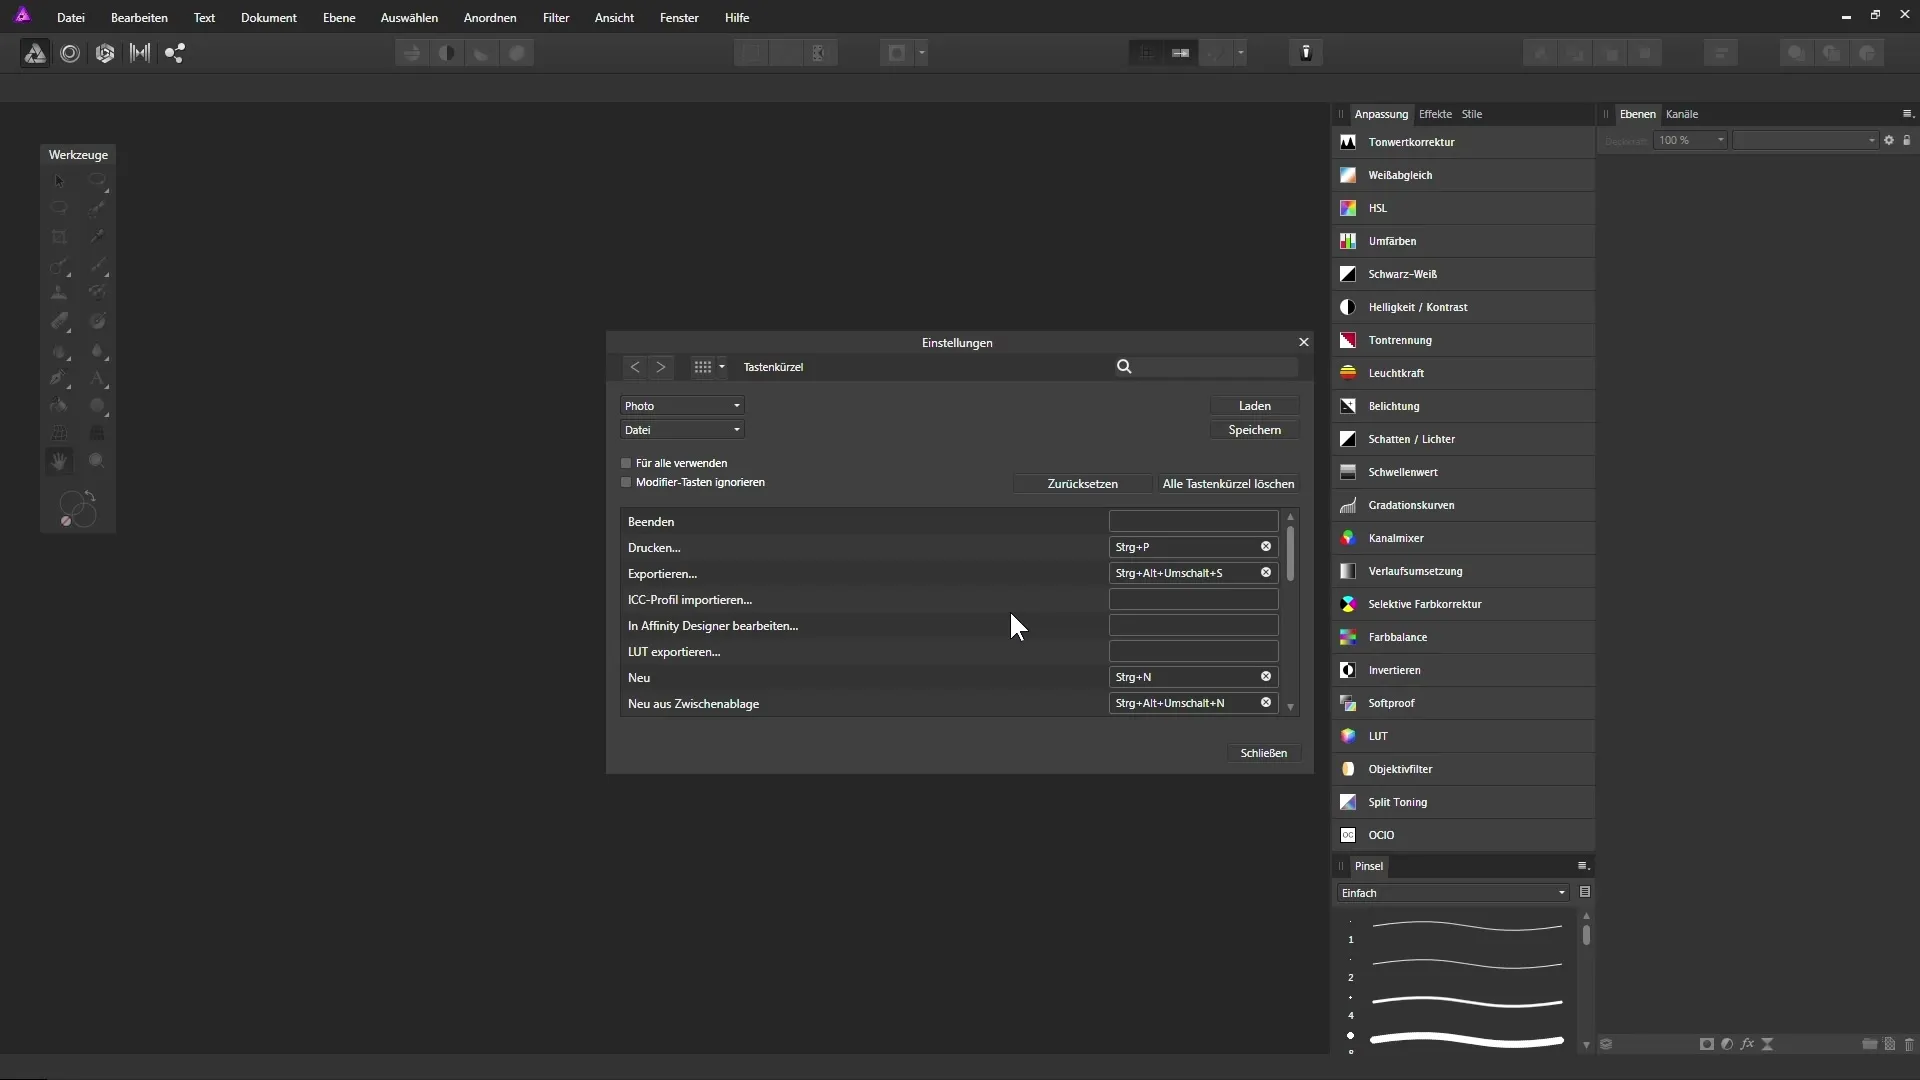The height and width of the screenshot is (1080, 1920).
Task: Switch to the Stile tab
Action: [x=1472, y=114]
